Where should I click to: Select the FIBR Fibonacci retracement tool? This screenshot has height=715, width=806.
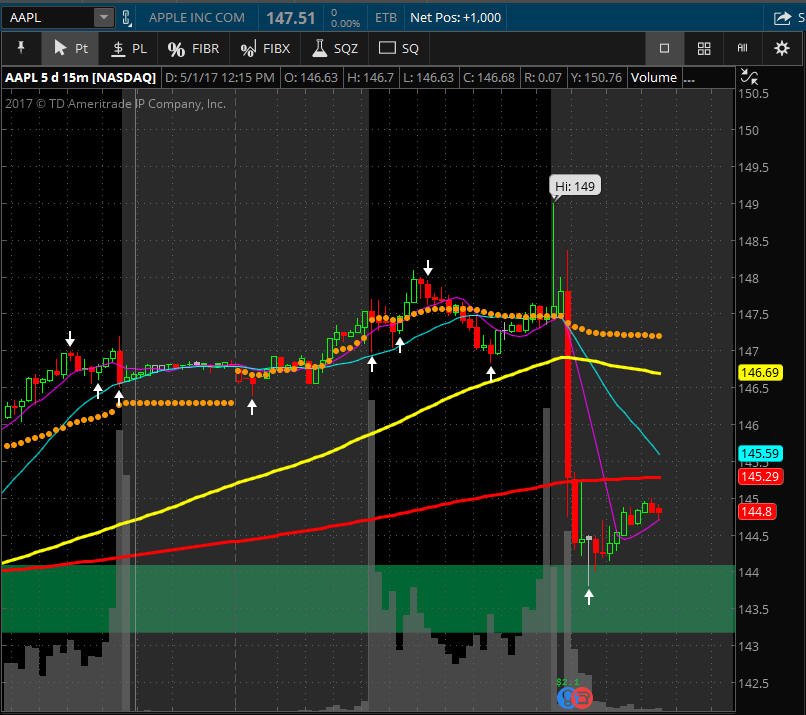pos(193,48)
